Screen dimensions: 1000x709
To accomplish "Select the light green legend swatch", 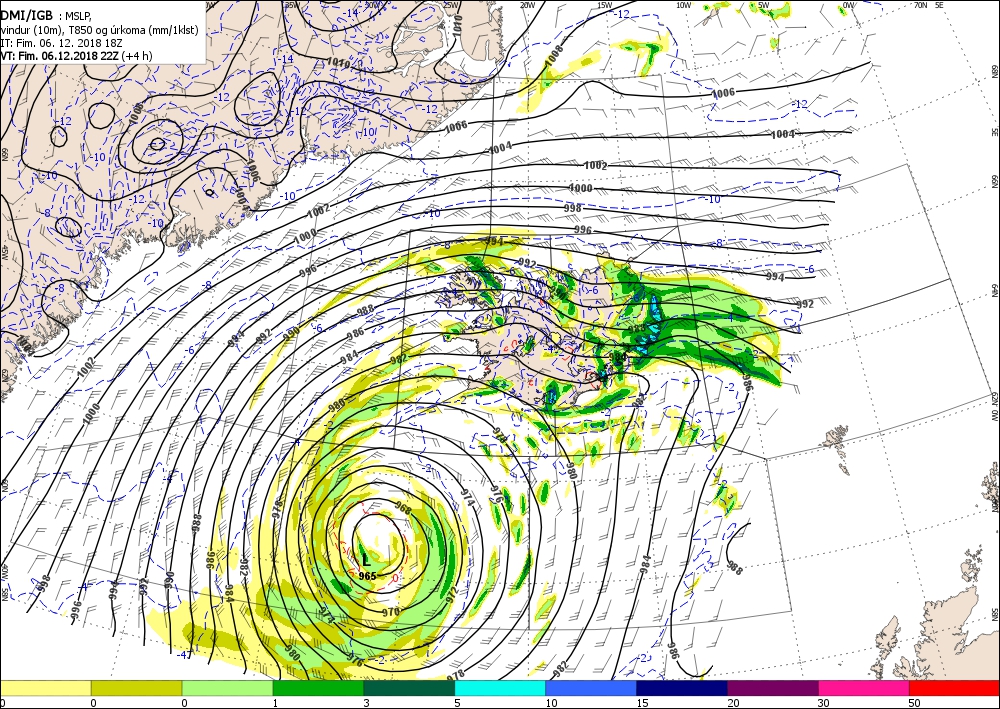I will click(228, 688).
